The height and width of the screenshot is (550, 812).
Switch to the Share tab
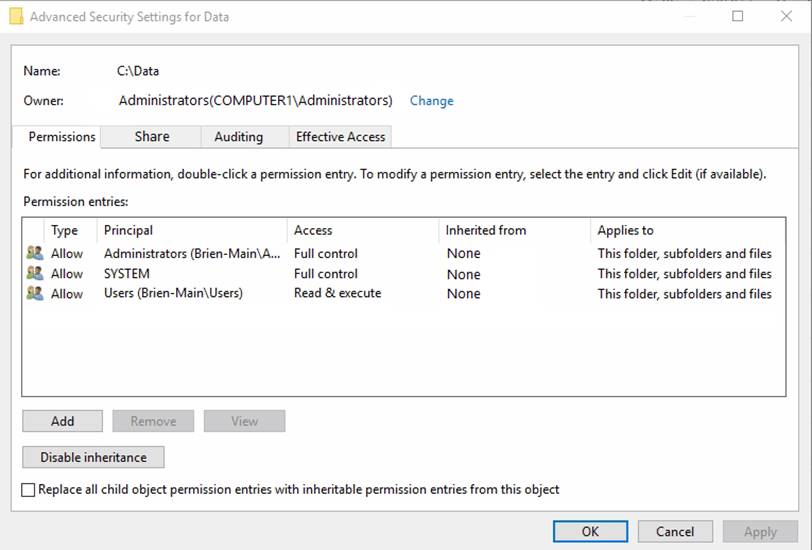[152, 137]
